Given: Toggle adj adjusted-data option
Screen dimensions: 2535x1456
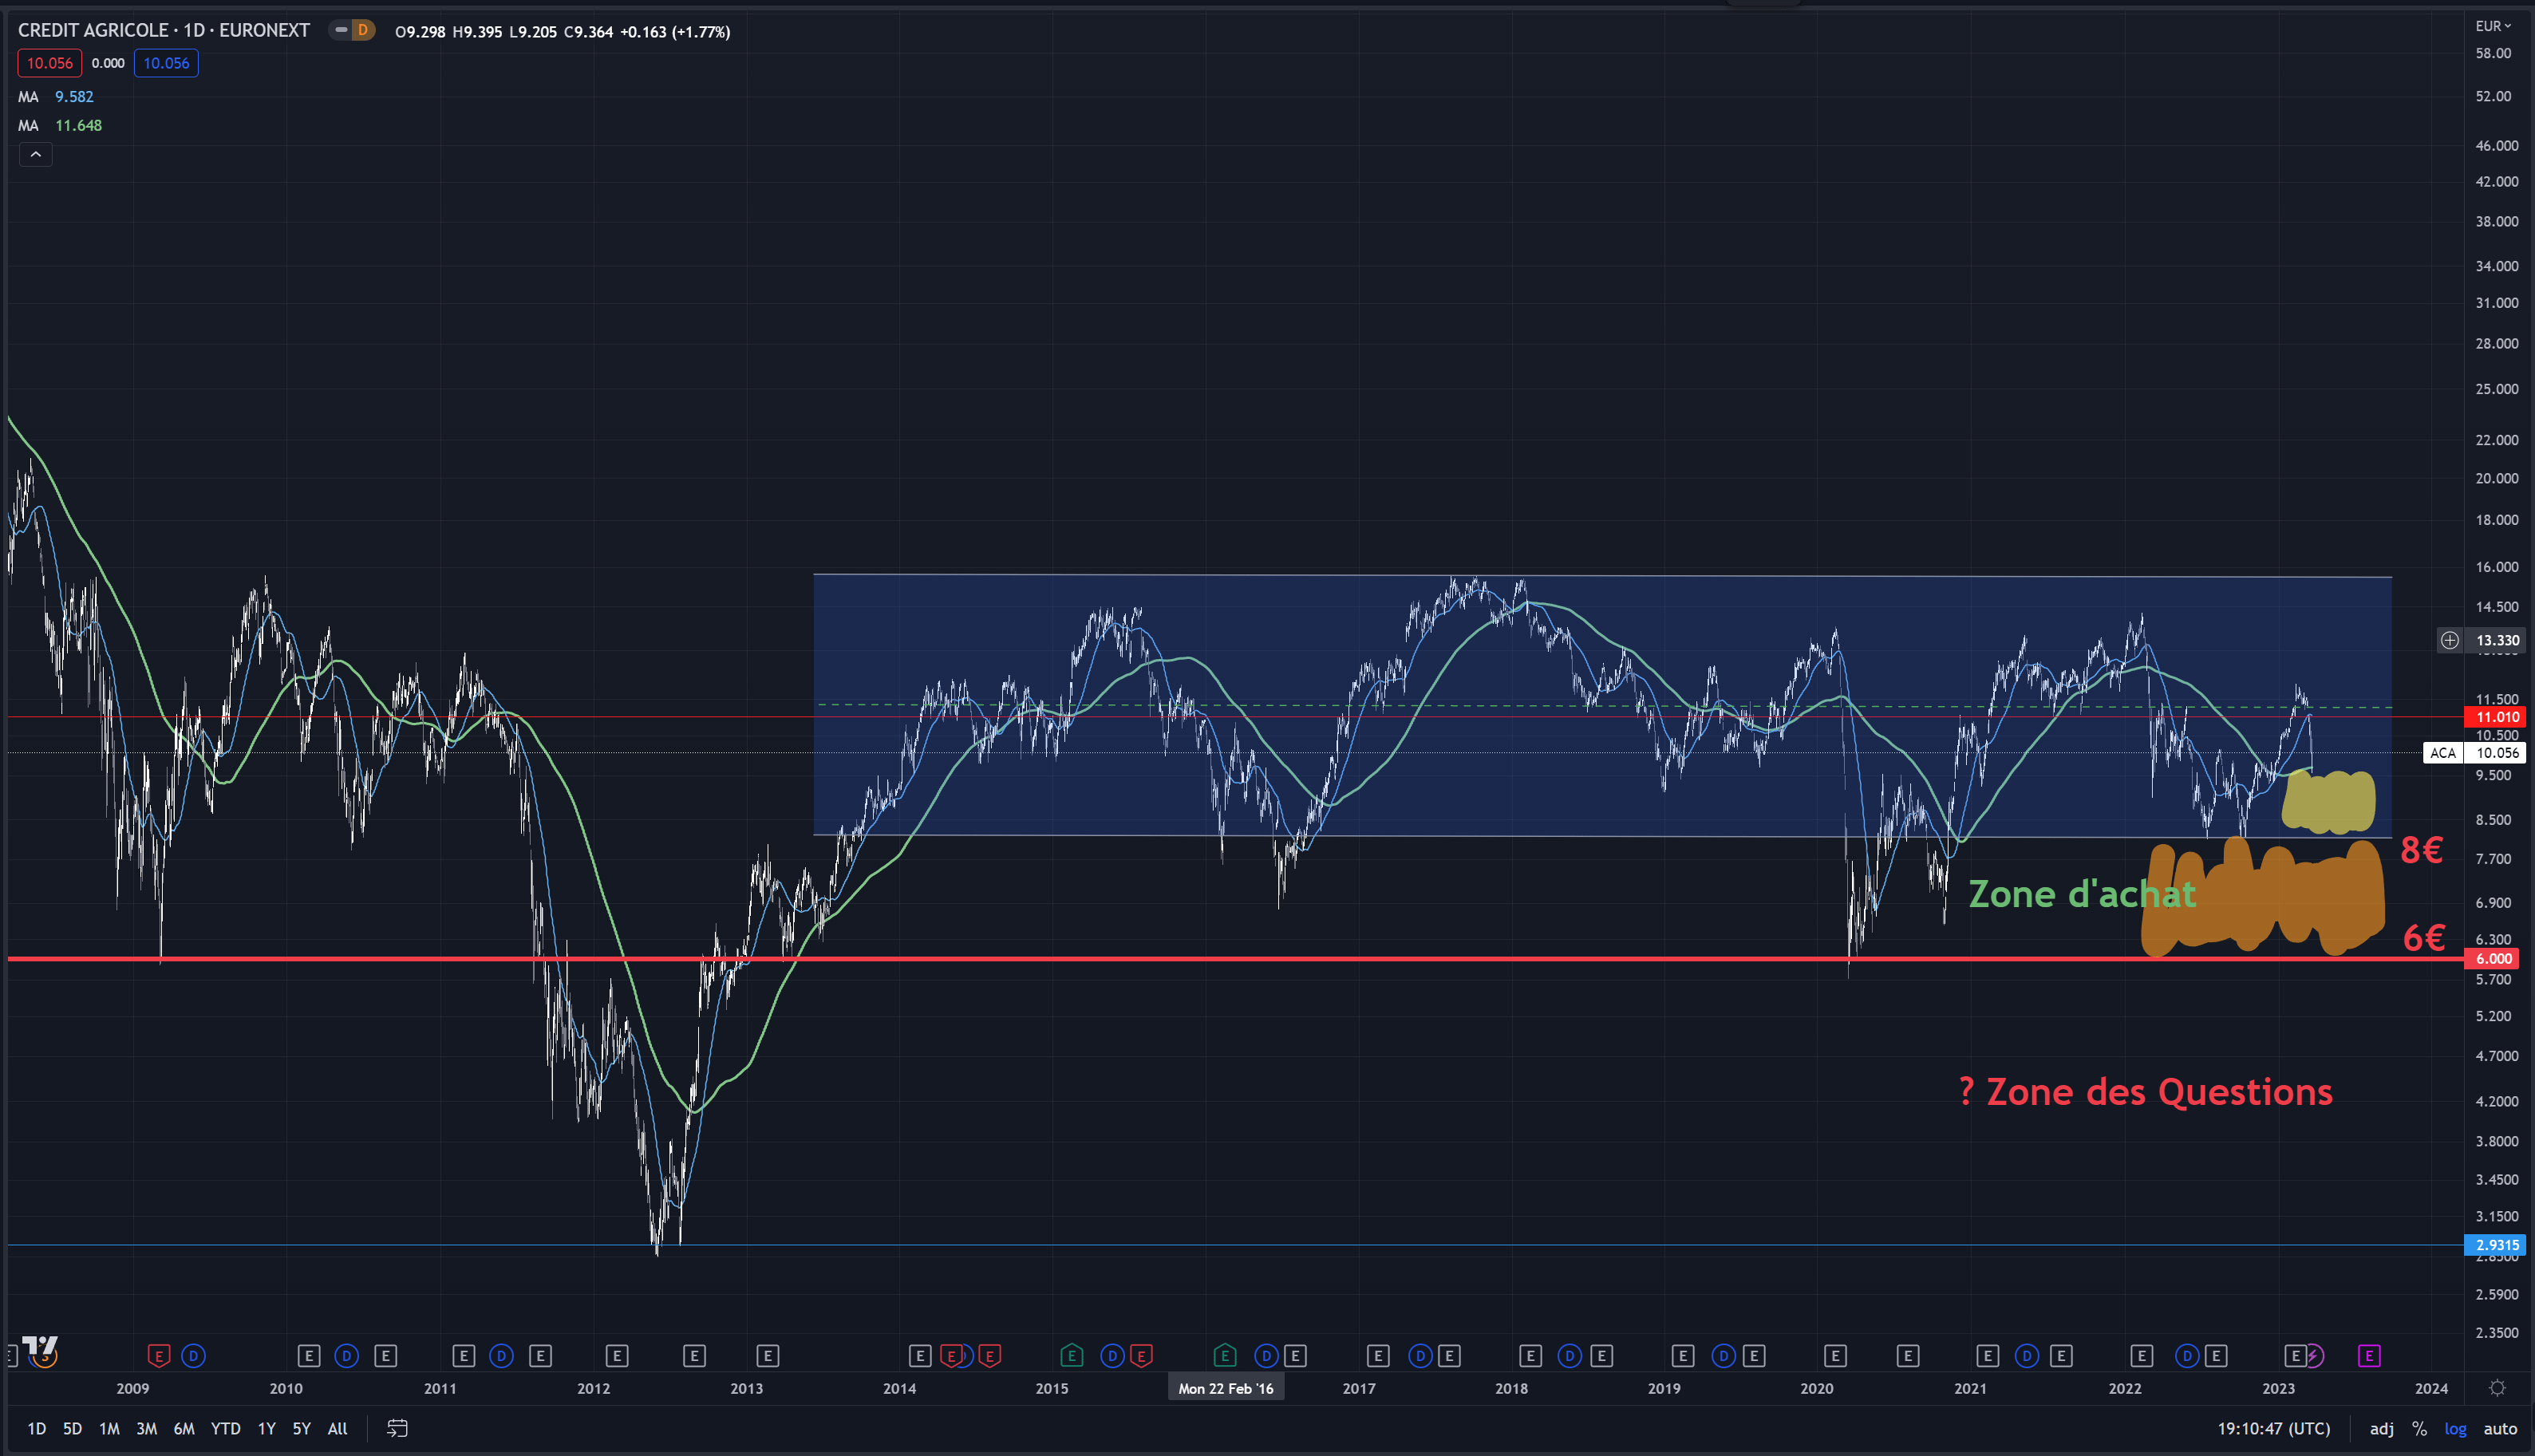Looking at the screenshot, I should coord(2382,1428).
